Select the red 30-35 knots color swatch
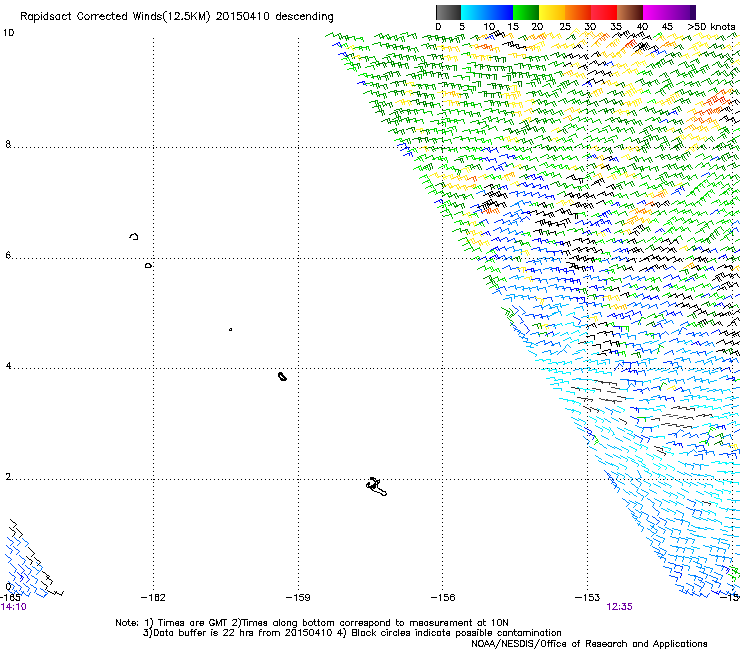Image resolution: width=740 pixels, height=650 pixels. (x=604, y=12)
